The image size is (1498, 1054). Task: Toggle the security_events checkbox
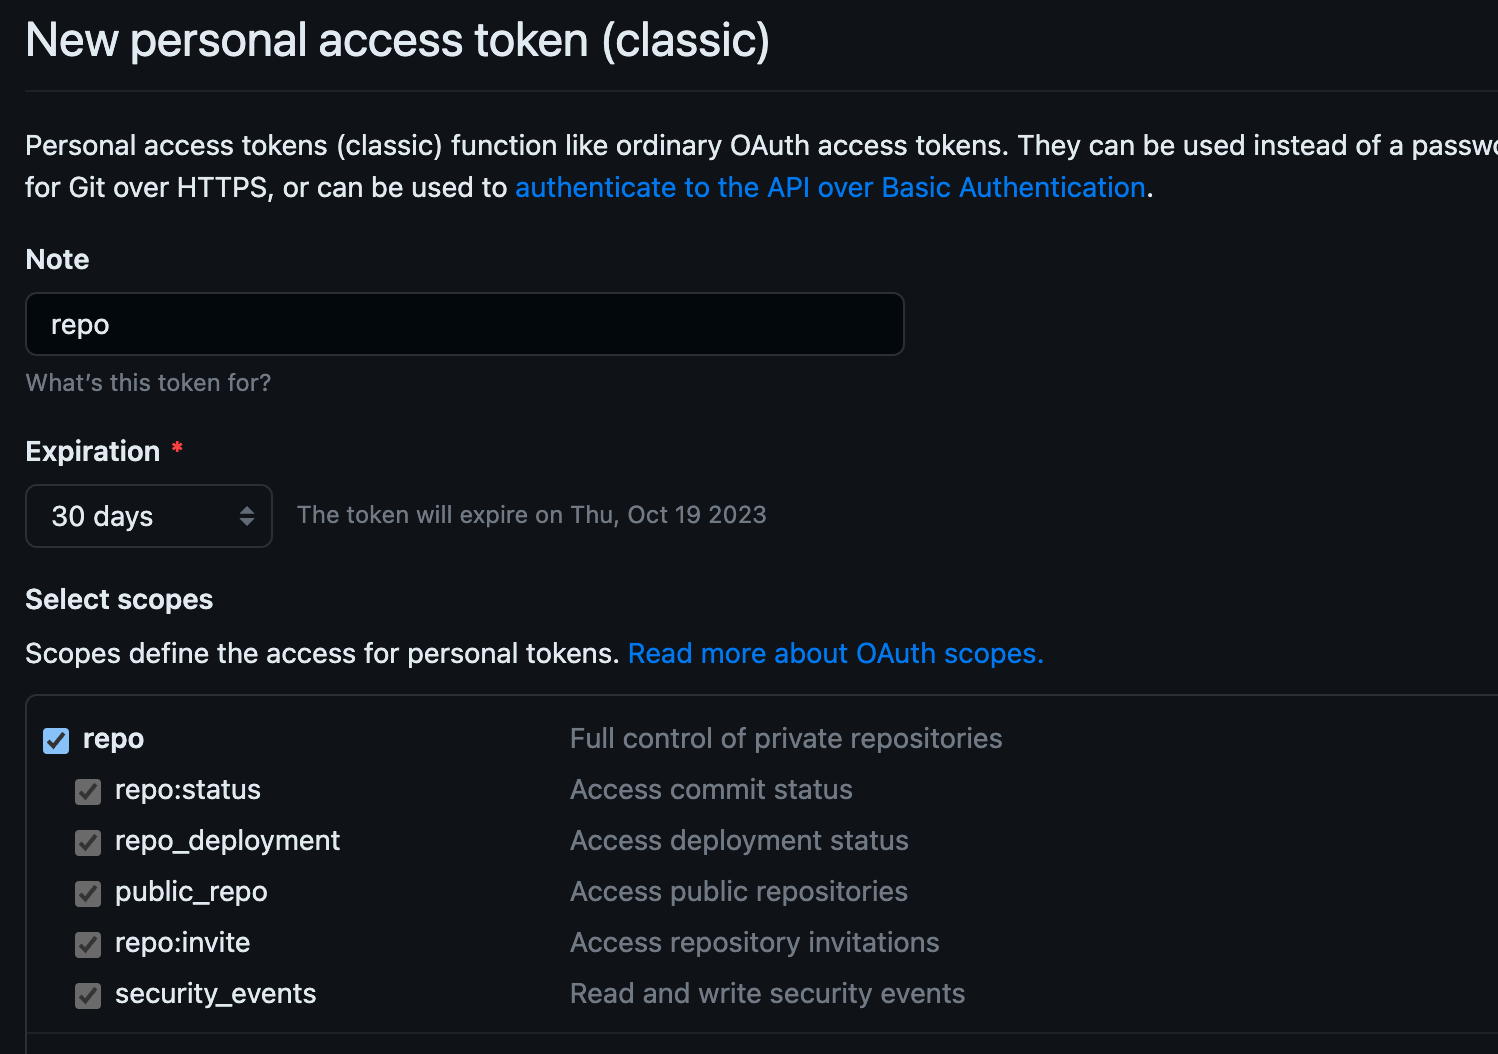pos(88,995)
